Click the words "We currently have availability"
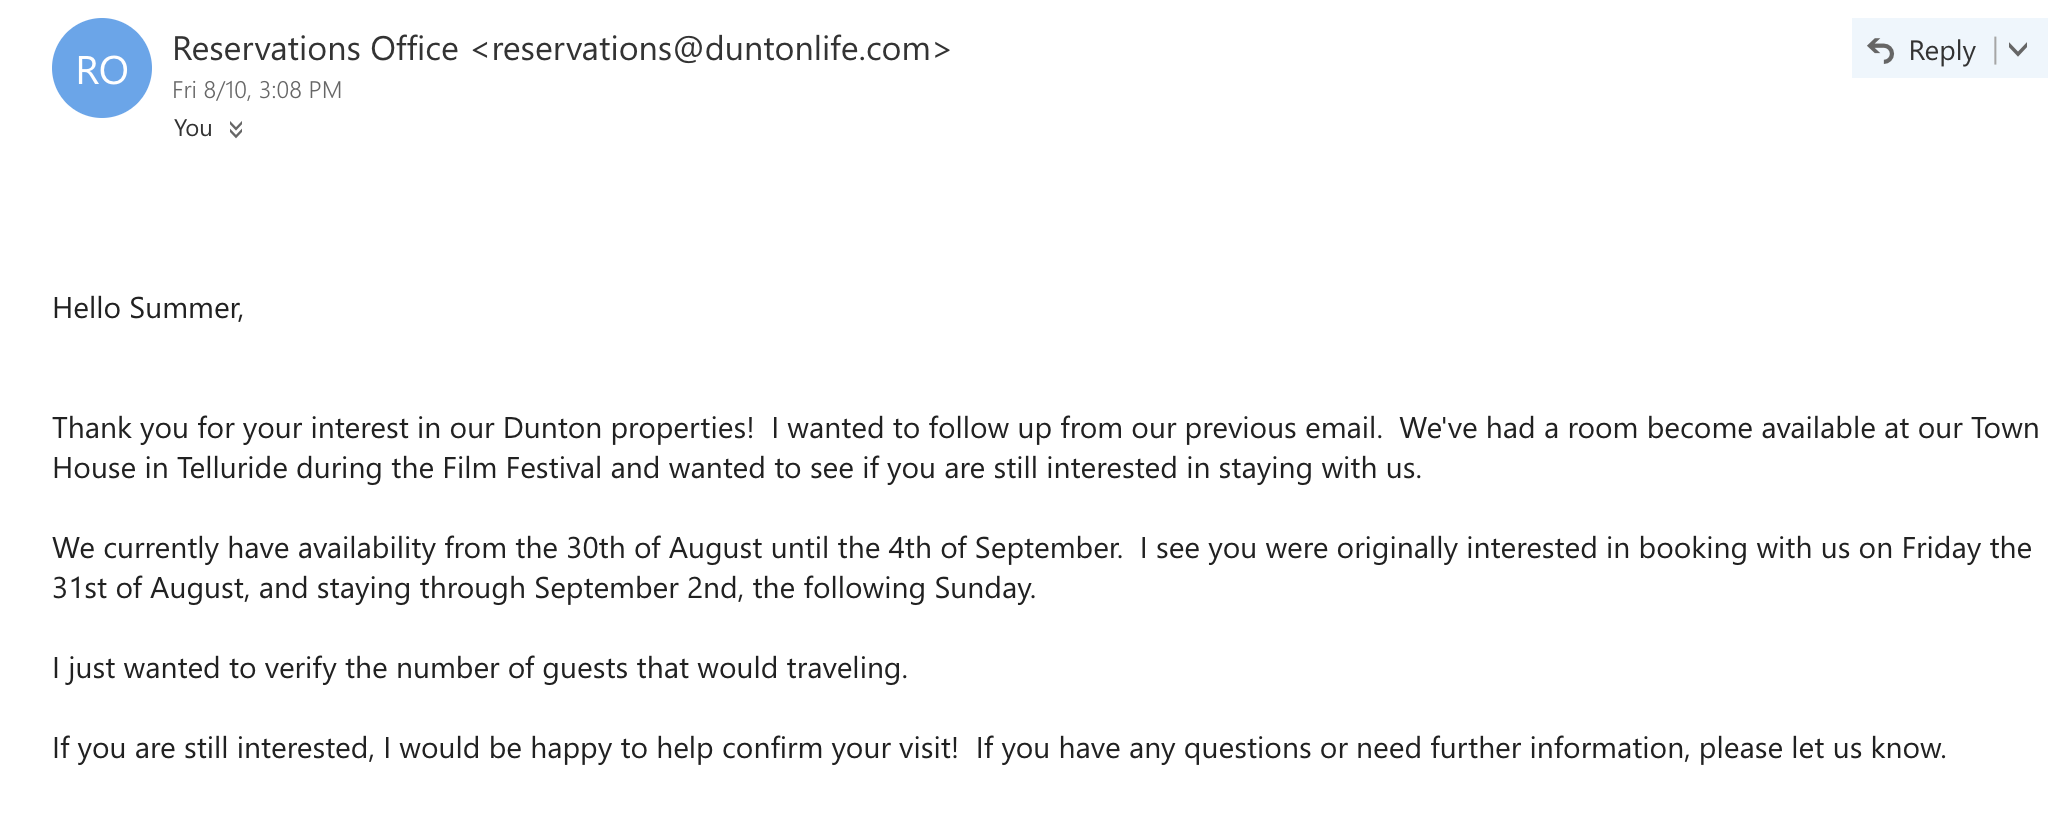This screenshot has height=822, width=2062. 244,548
